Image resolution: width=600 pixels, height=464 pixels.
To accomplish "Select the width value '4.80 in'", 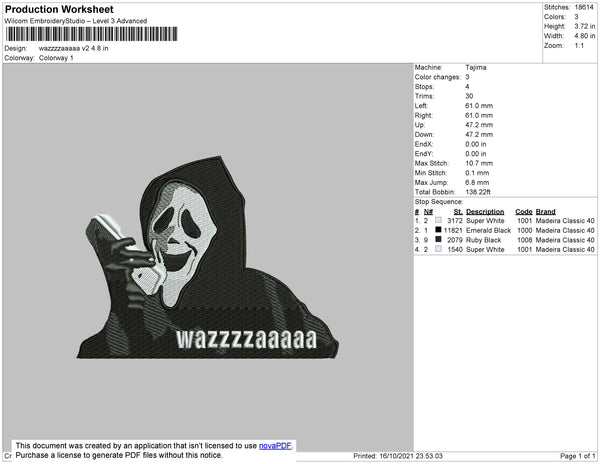I will click(584, 36).
